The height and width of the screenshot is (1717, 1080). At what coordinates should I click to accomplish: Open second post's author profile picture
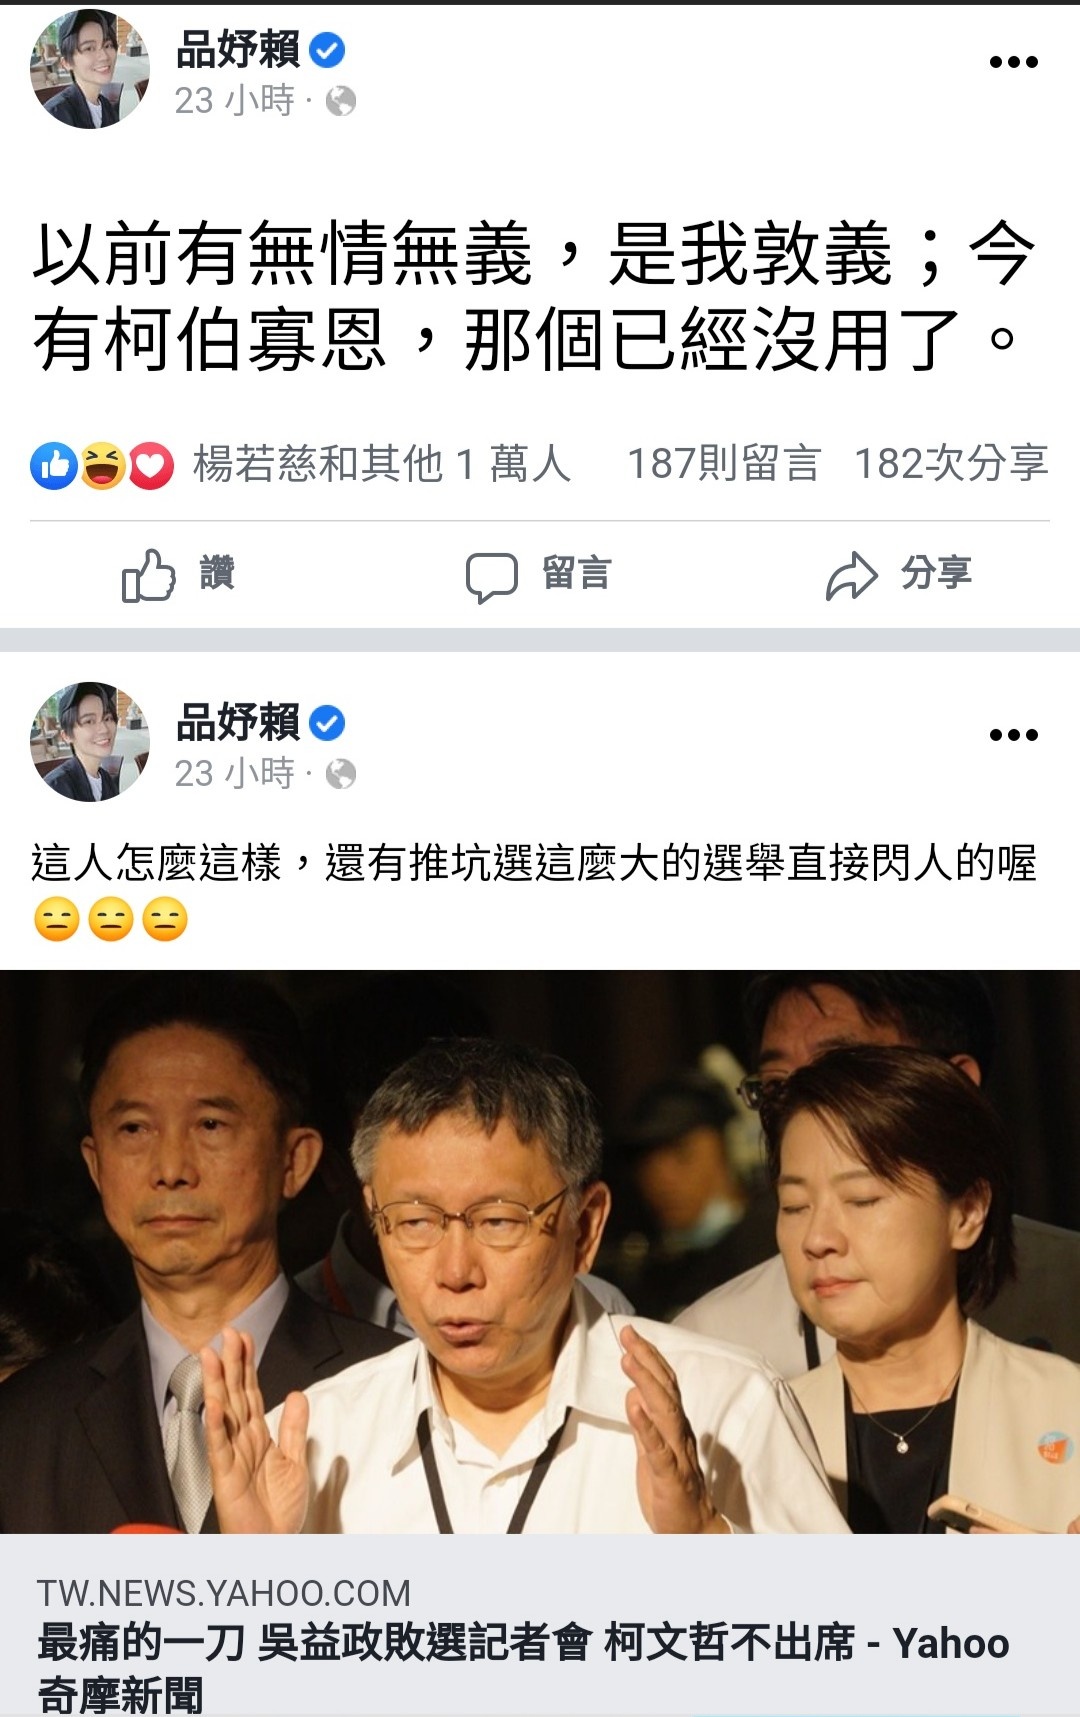pos(90,742)
